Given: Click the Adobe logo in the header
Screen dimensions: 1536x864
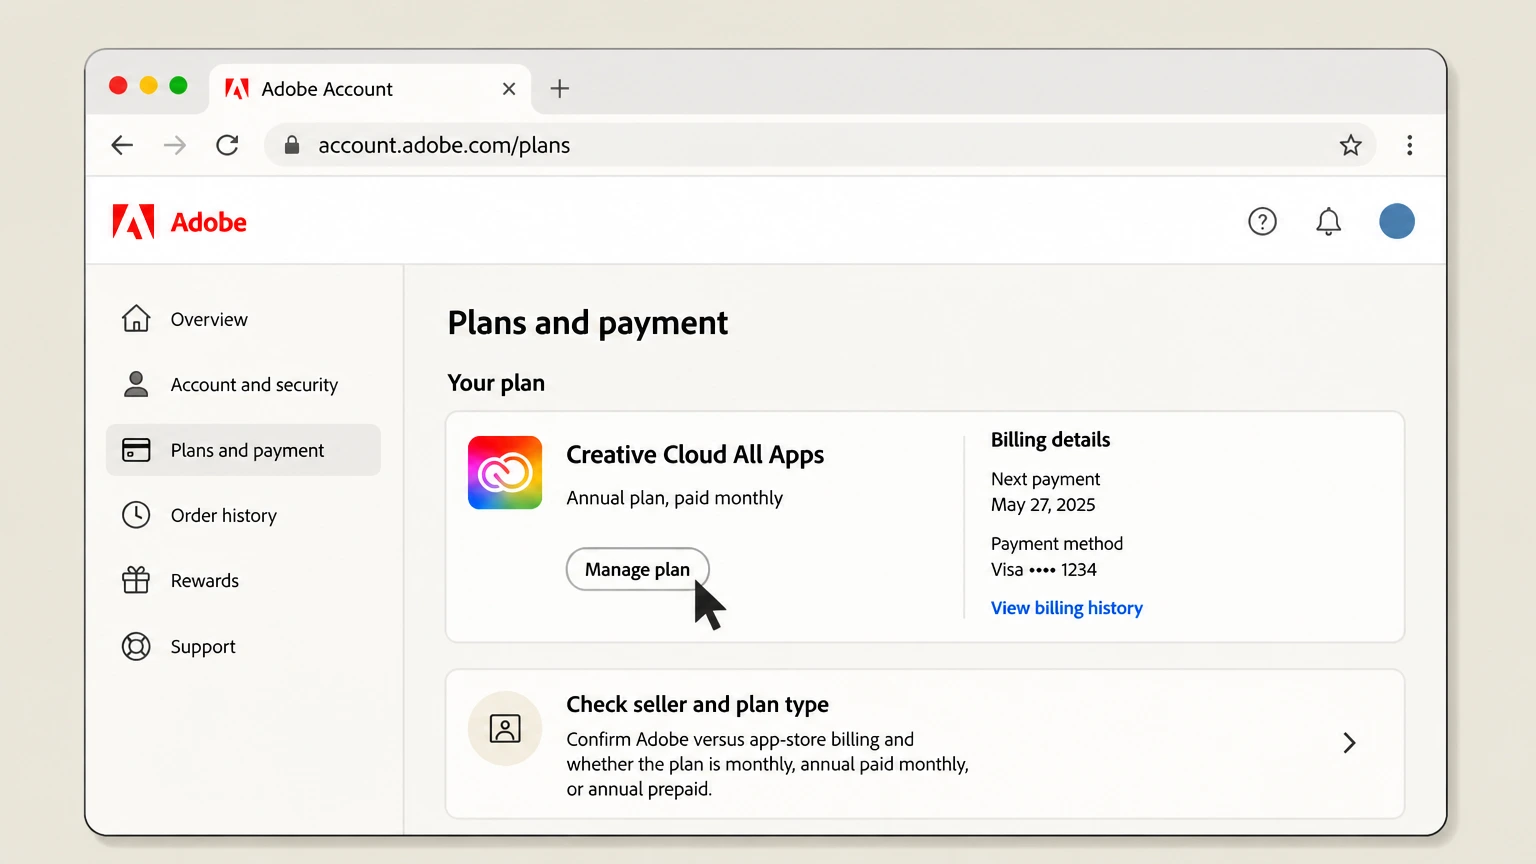Looking at the screenshot, I should click(x=179, y=222).
